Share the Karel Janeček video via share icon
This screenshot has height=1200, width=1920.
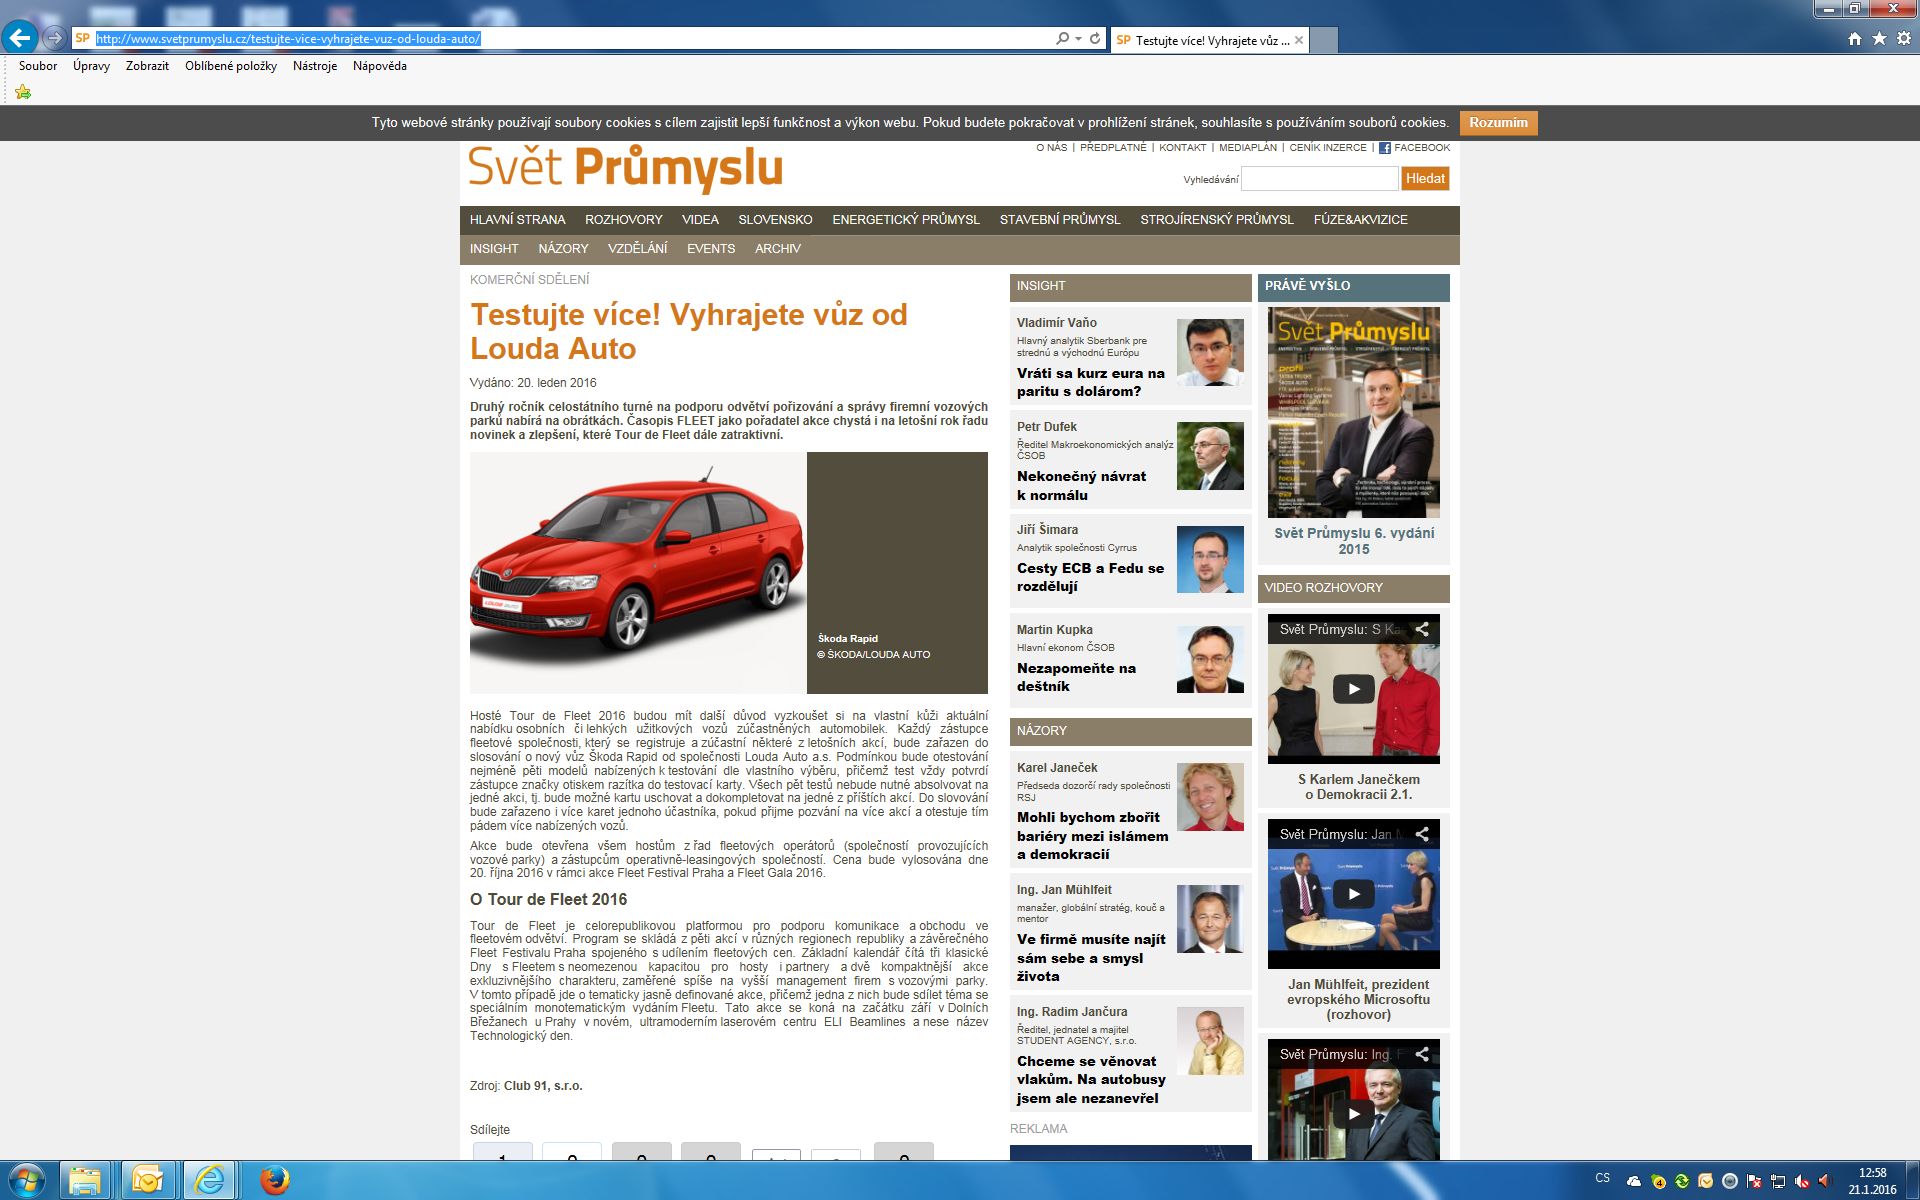pos(1422,629)
